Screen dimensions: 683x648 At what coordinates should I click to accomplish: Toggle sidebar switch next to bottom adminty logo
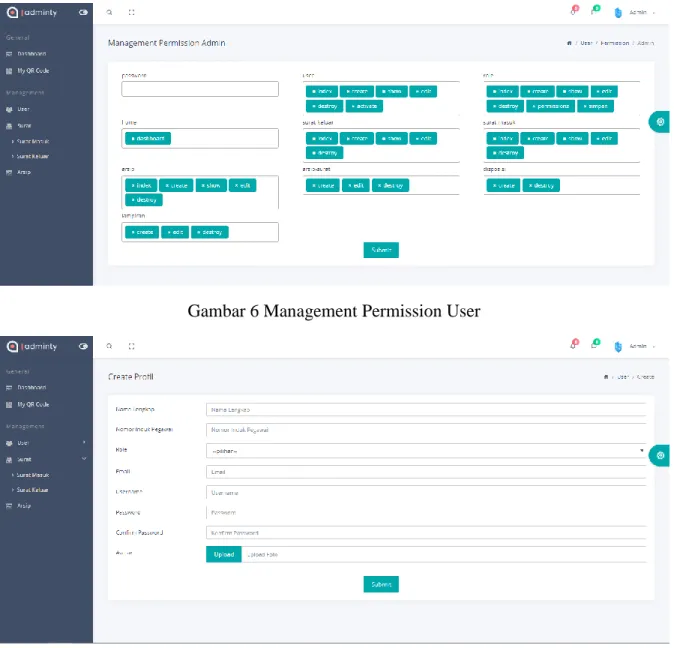point(83,346)
